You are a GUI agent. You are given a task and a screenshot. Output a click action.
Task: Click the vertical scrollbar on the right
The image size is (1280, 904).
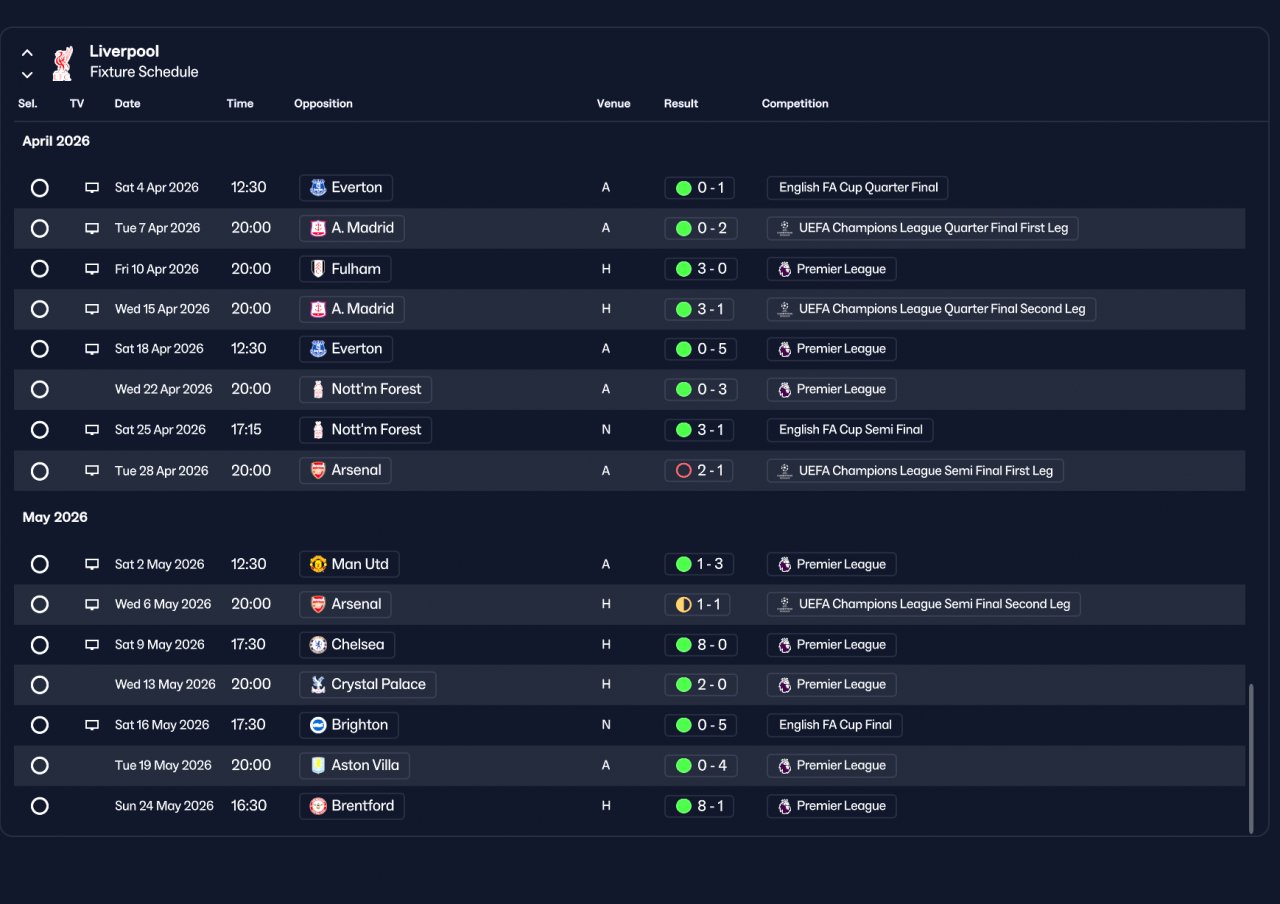1251,758
